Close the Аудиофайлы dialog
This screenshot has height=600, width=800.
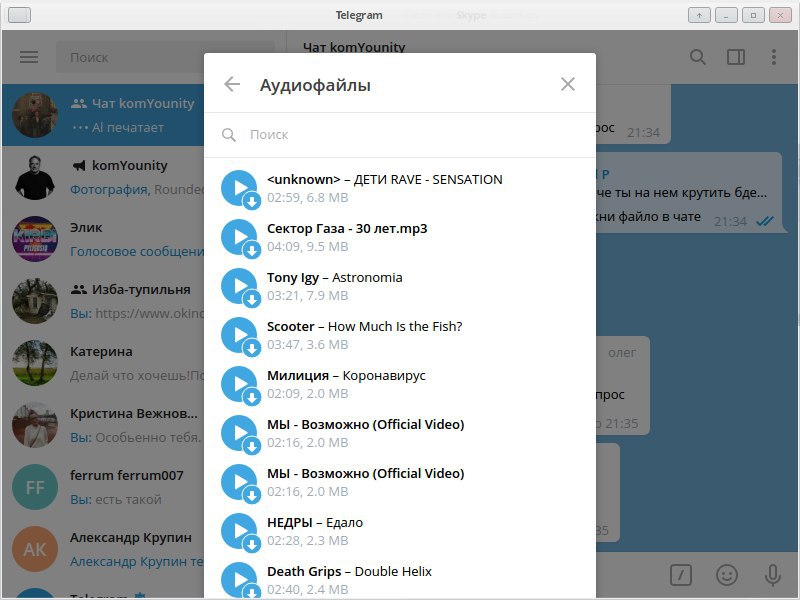[x=568, y=84]
